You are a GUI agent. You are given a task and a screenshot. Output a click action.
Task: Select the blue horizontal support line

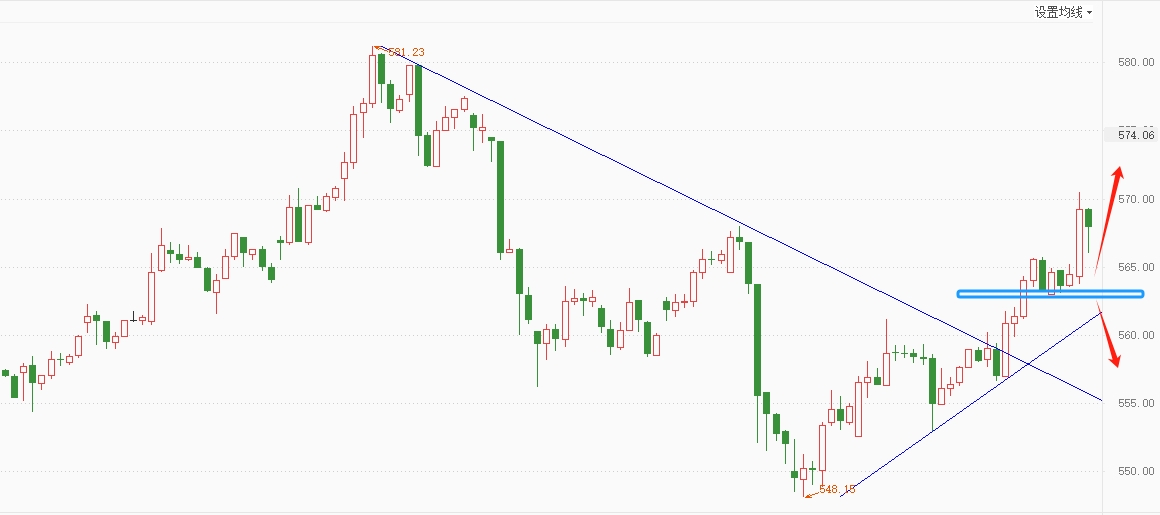(x=1051, y=294)
